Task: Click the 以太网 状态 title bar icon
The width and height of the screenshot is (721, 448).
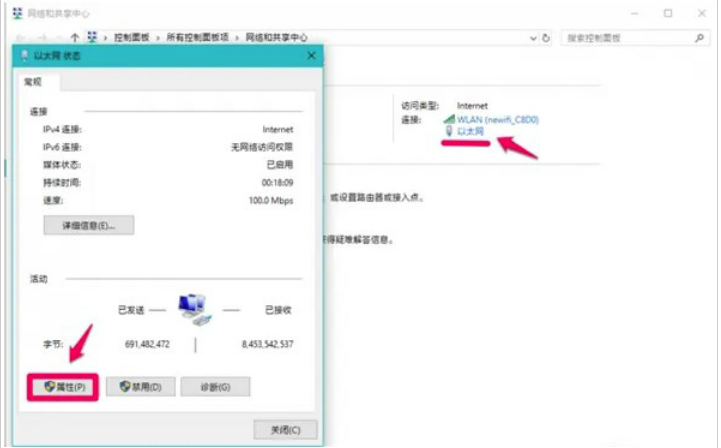Action: pyautogui.click(x=25, y=56)
